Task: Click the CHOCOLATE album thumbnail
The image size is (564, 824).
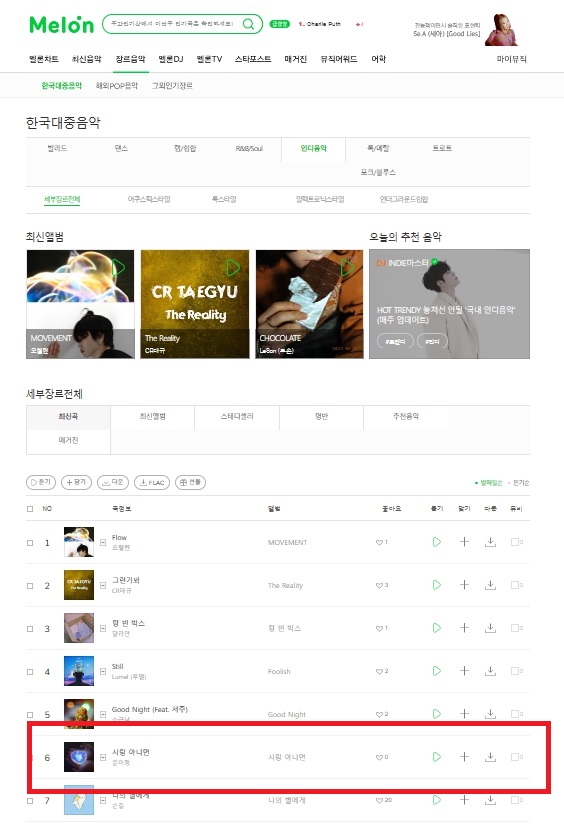Action: (309, 304)
